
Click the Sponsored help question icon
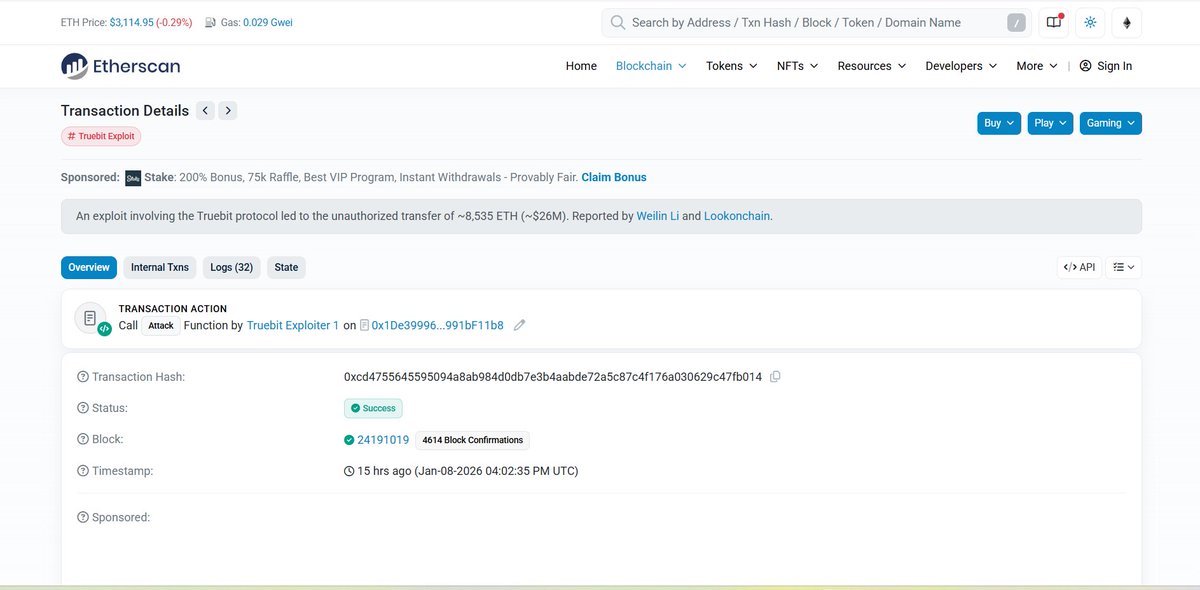coord(83,517)
